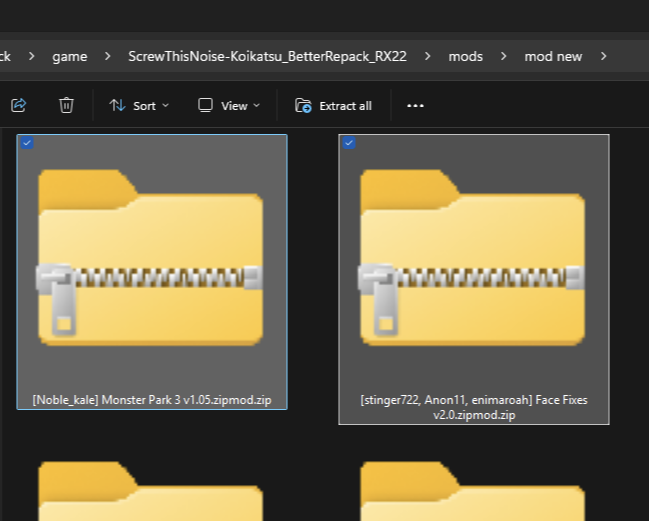Select the Face Fixes zip folder icon

pyautogui.click(x=473, y=258)
